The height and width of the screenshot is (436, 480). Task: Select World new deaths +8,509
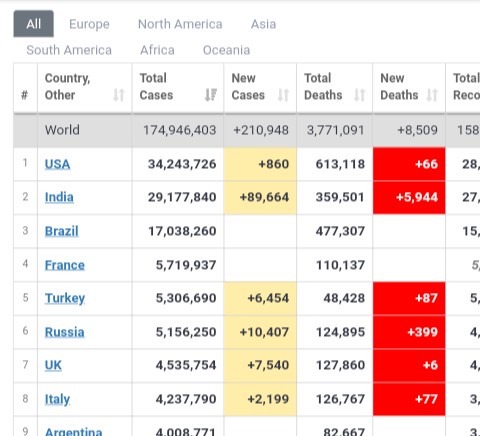(x=417, y=130)
